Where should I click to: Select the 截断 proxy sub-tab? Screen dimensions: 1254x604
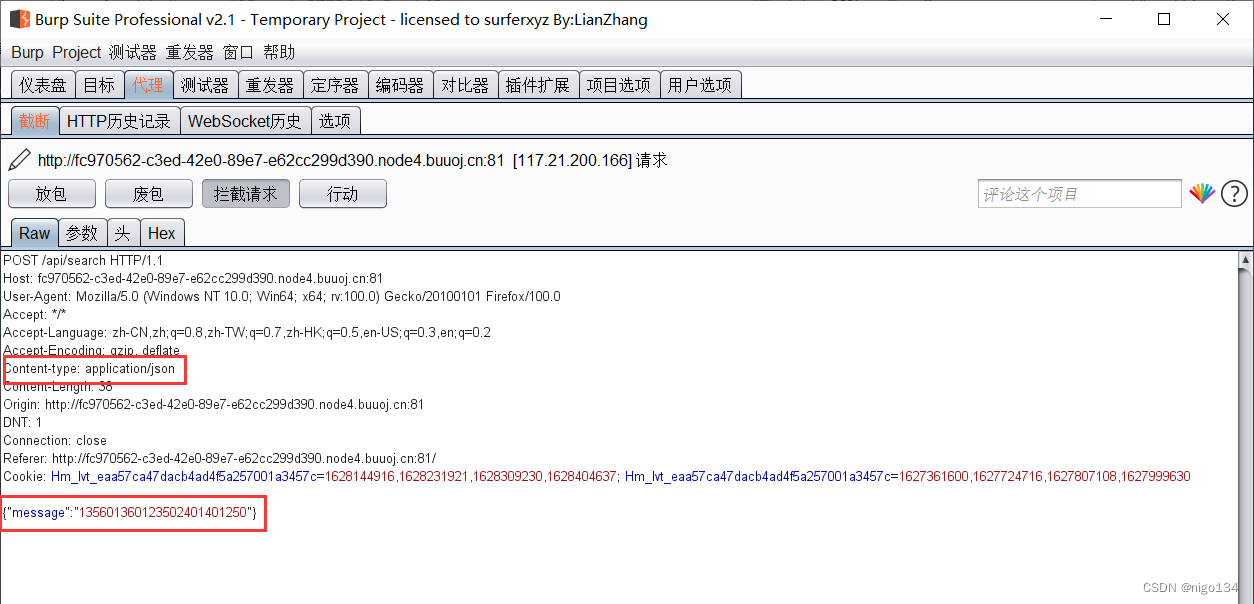pos(35,121)
